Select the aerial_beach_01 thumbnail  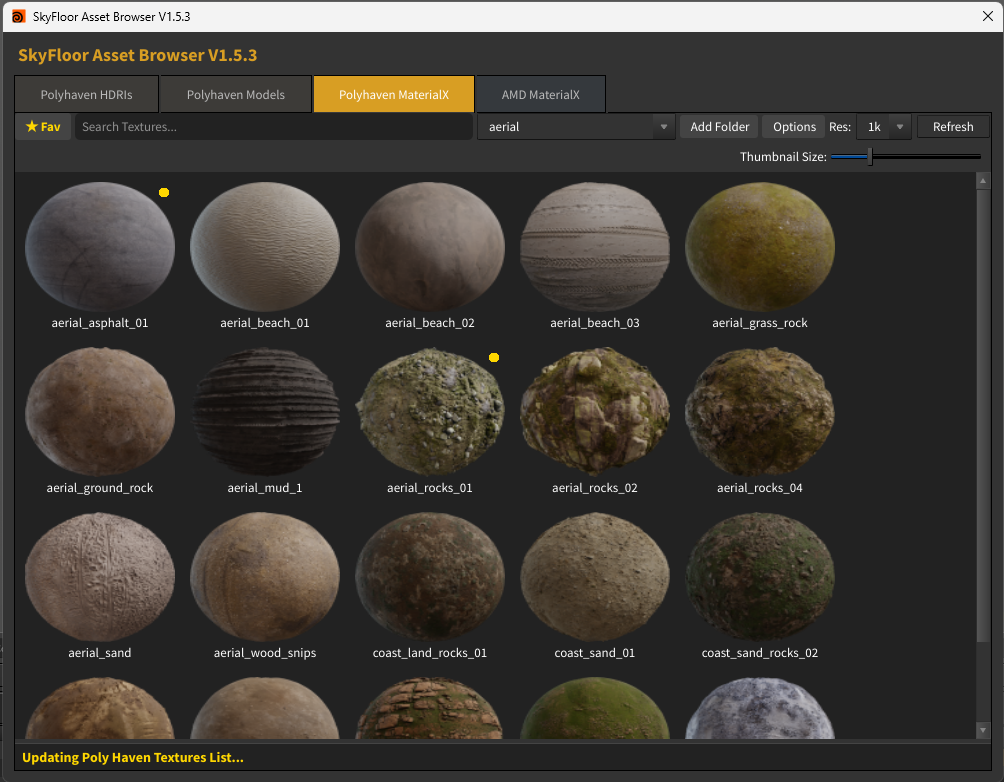pyautogui.click(x=265, y=247)
